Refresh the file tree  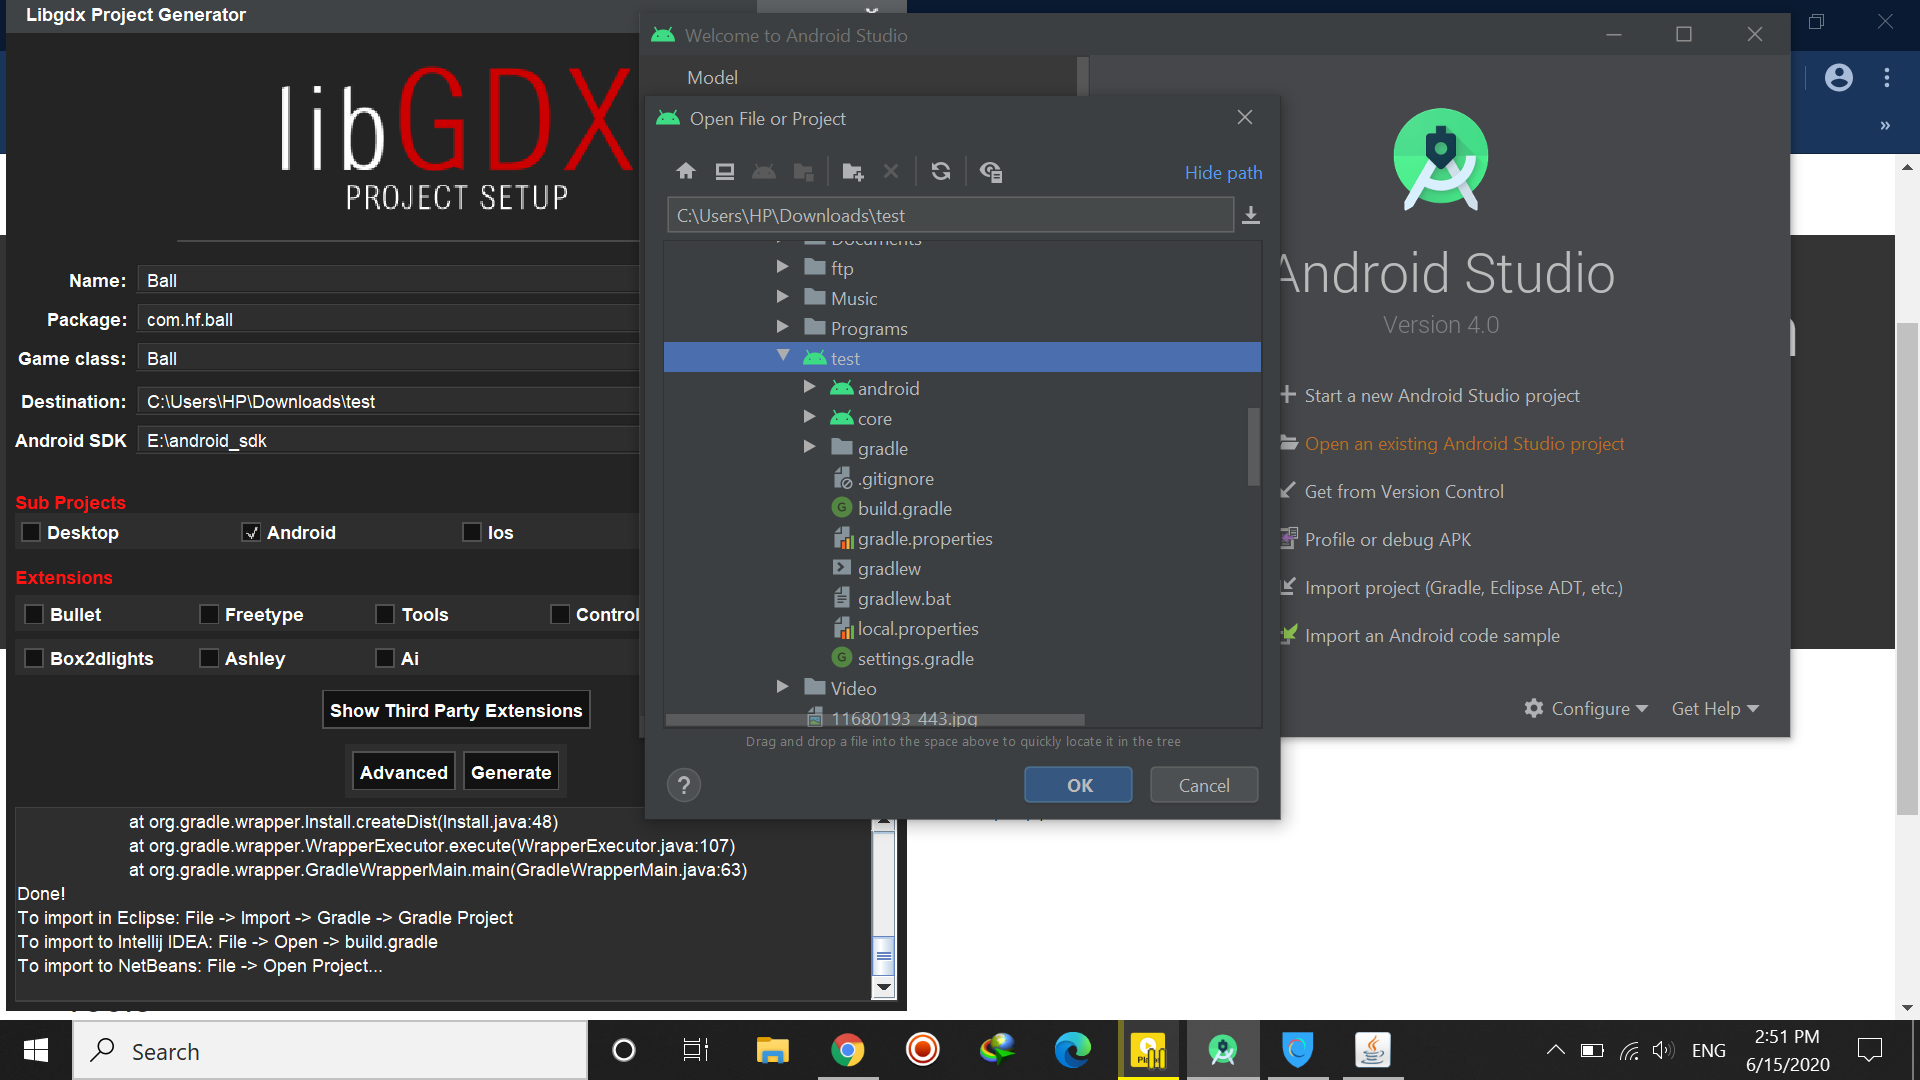pos(941,172)
